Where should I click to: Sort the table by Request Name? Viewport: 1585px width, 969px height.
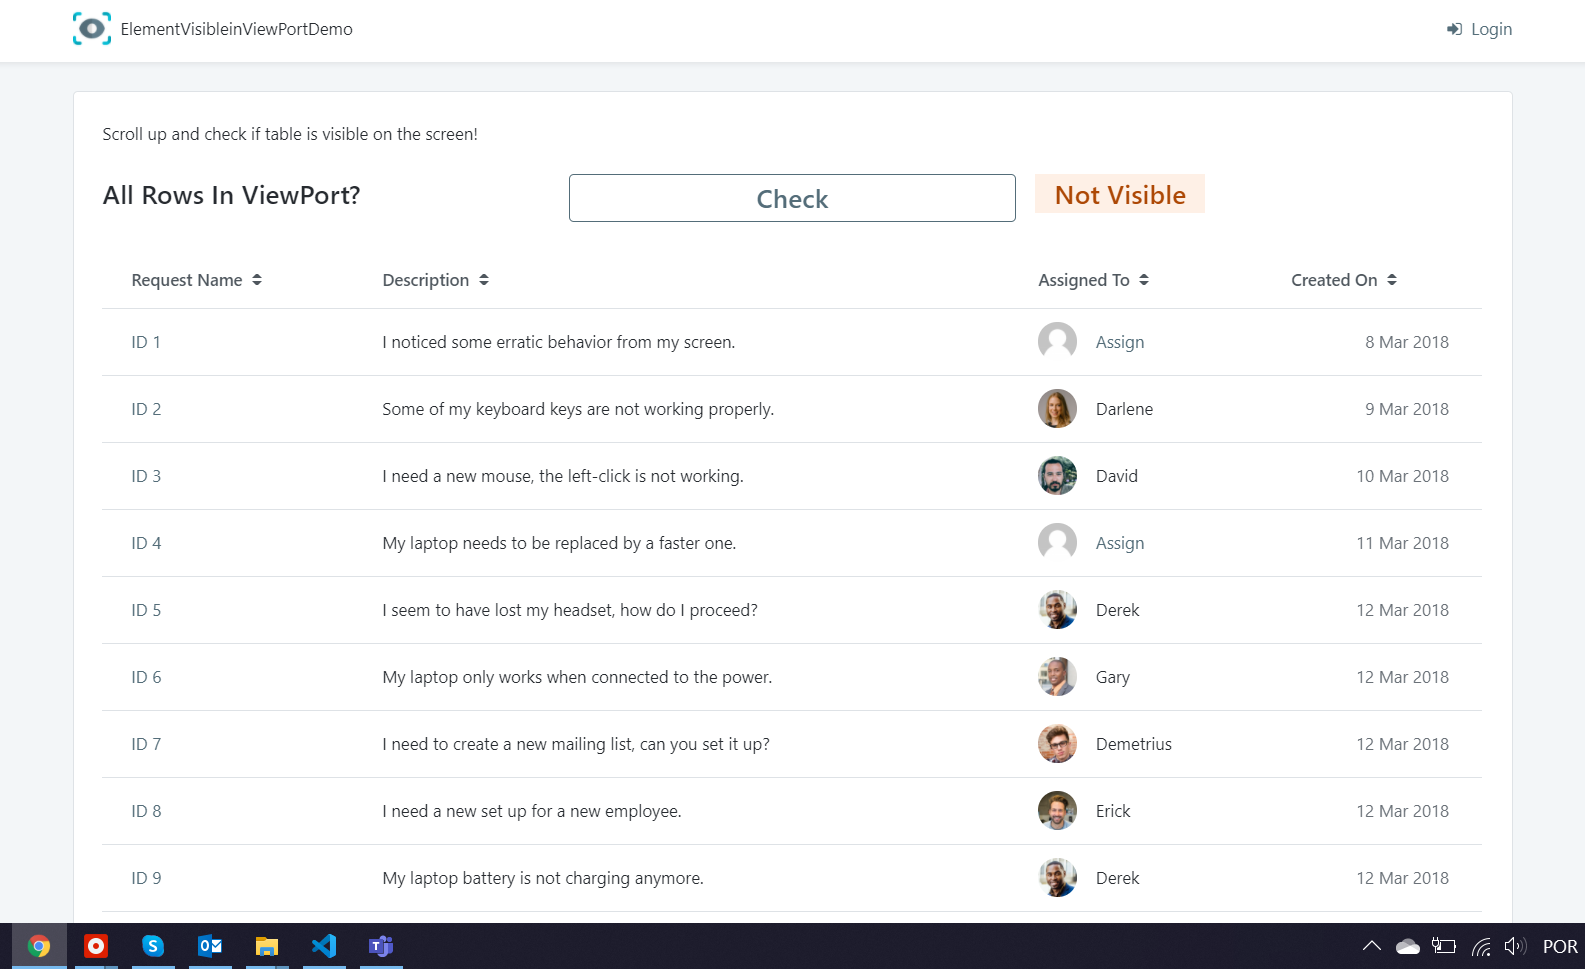pyautogui.click(x=196, y=280)
